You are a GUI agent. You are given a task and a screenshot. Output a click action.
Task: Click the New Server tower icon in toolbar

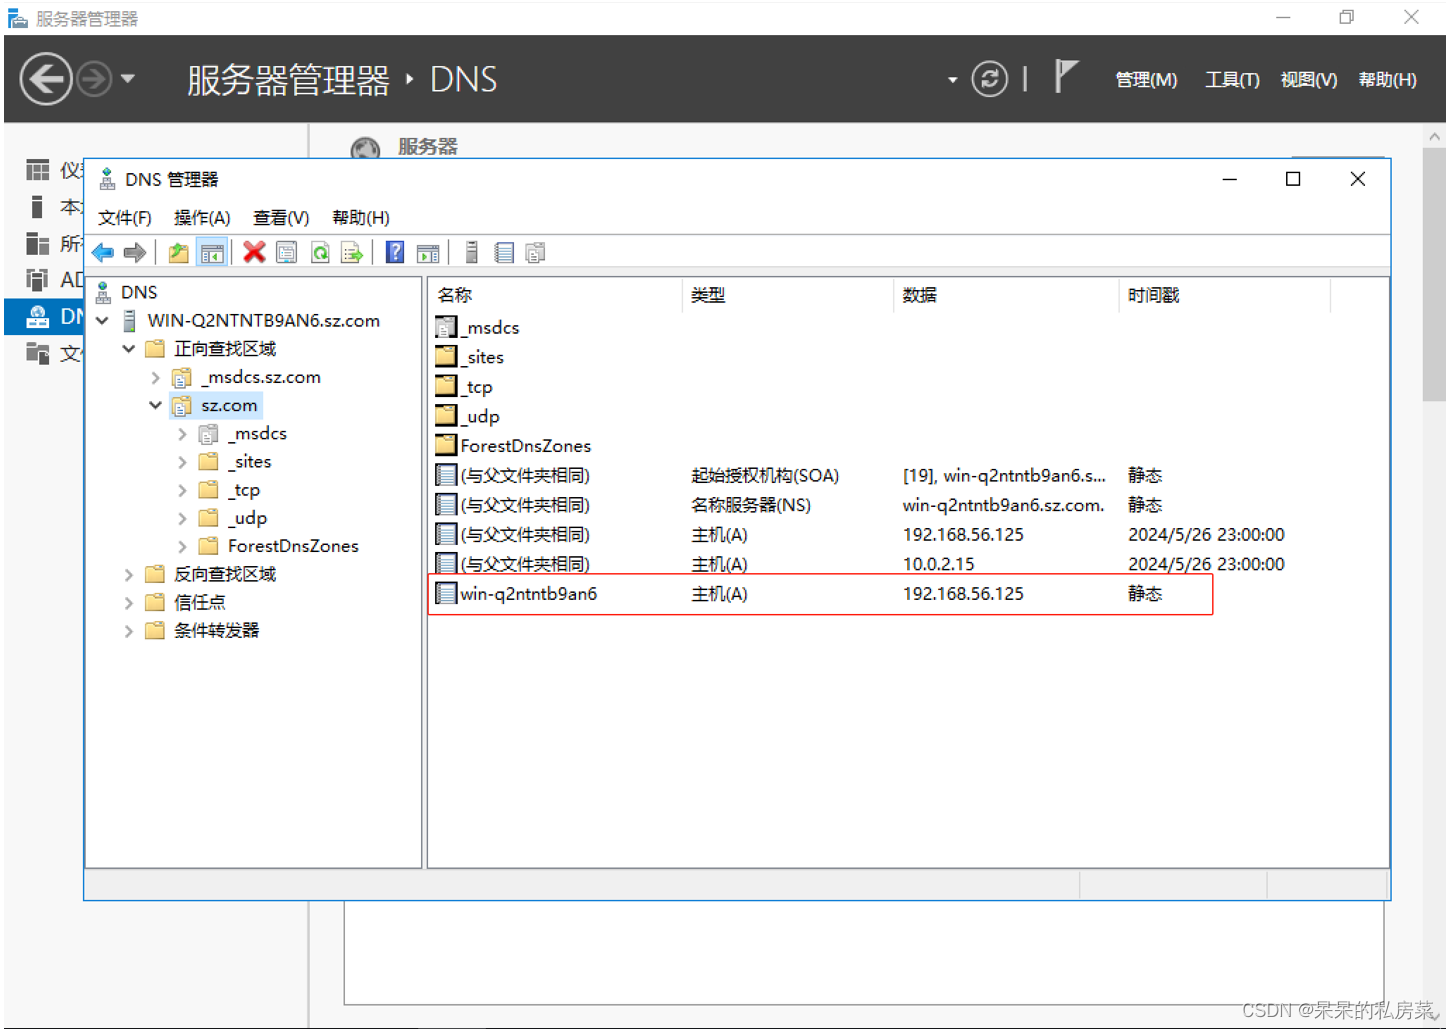click(x=472, y=253)
